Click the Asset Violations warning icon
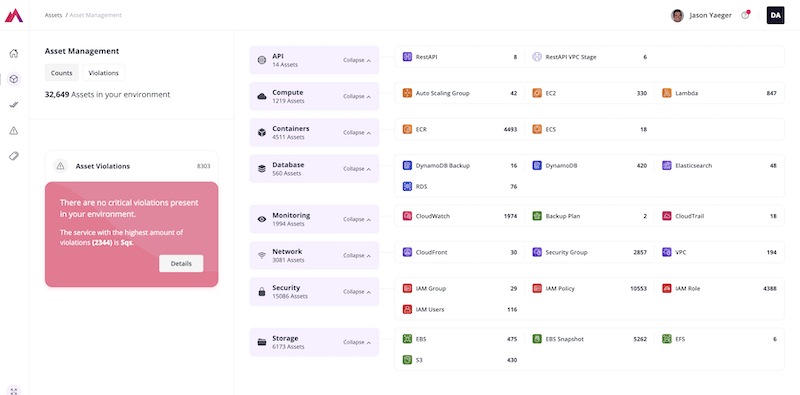 [61, 166]
